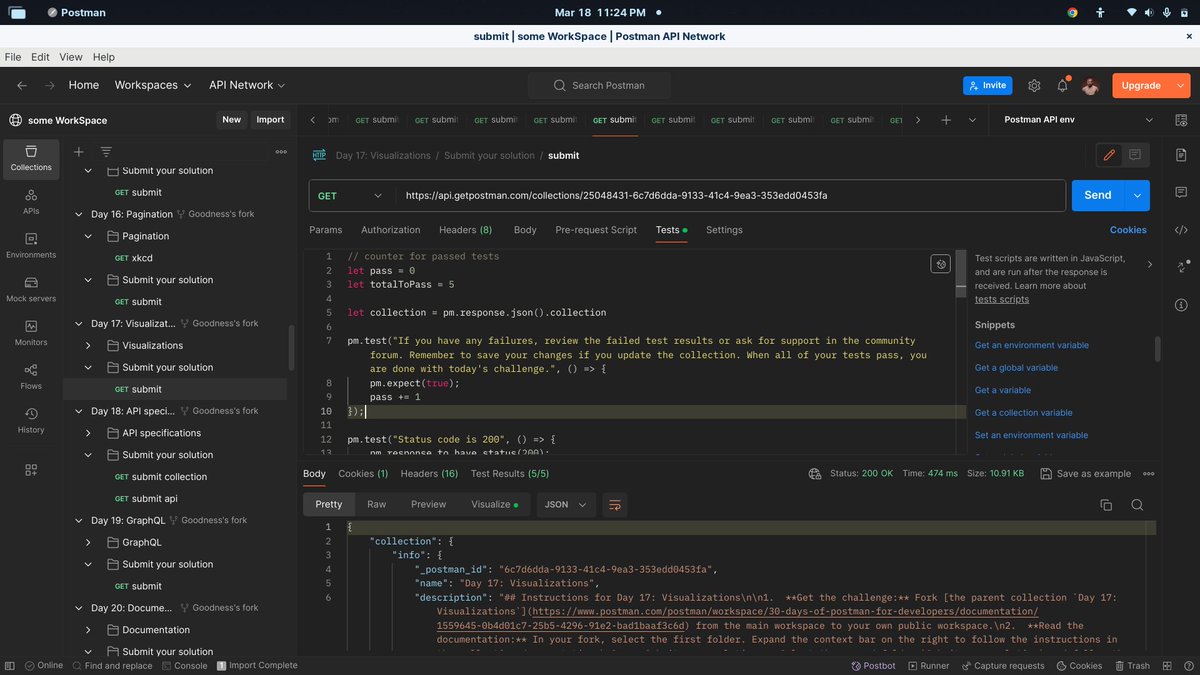Open the Postman API env environment selector
Image resolution: width=1200 pixels, height=675 pixels.
1077,120
